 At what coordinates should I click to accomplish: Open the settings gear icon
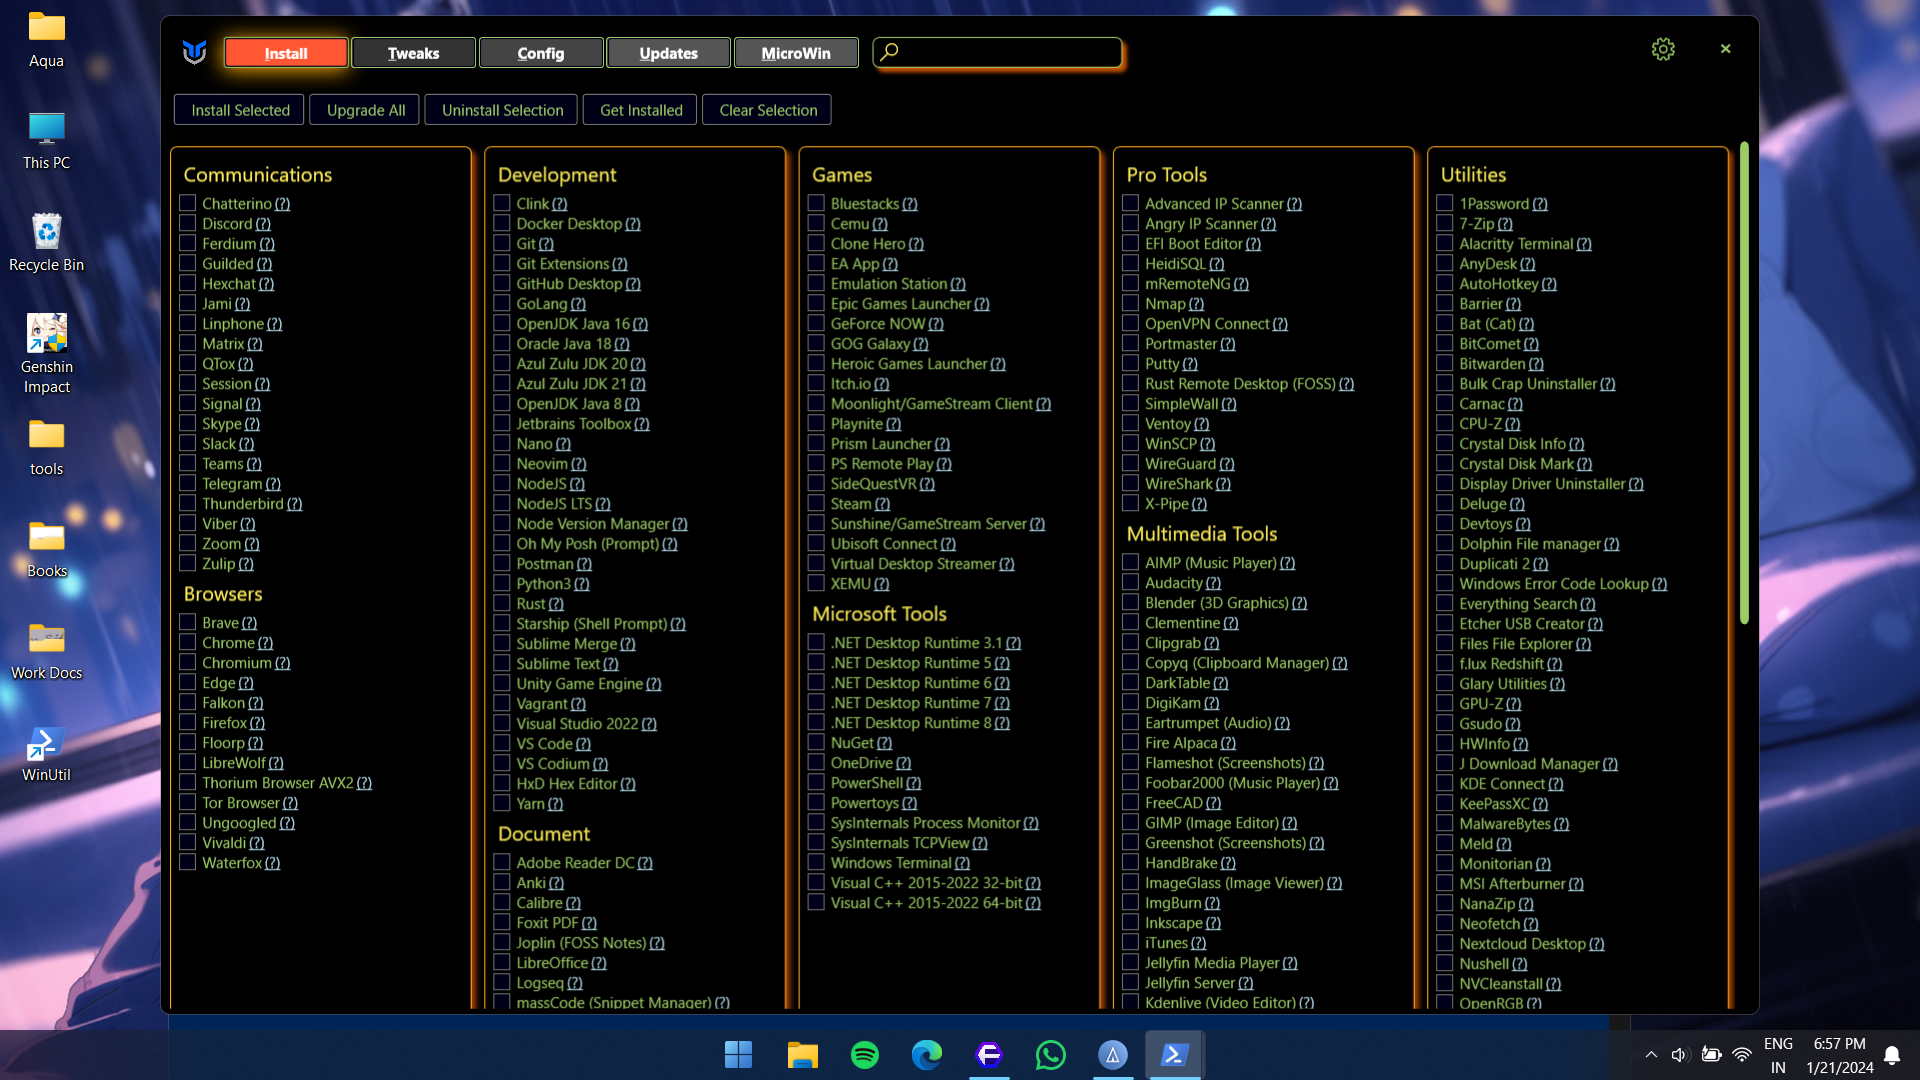(1662, 49)
